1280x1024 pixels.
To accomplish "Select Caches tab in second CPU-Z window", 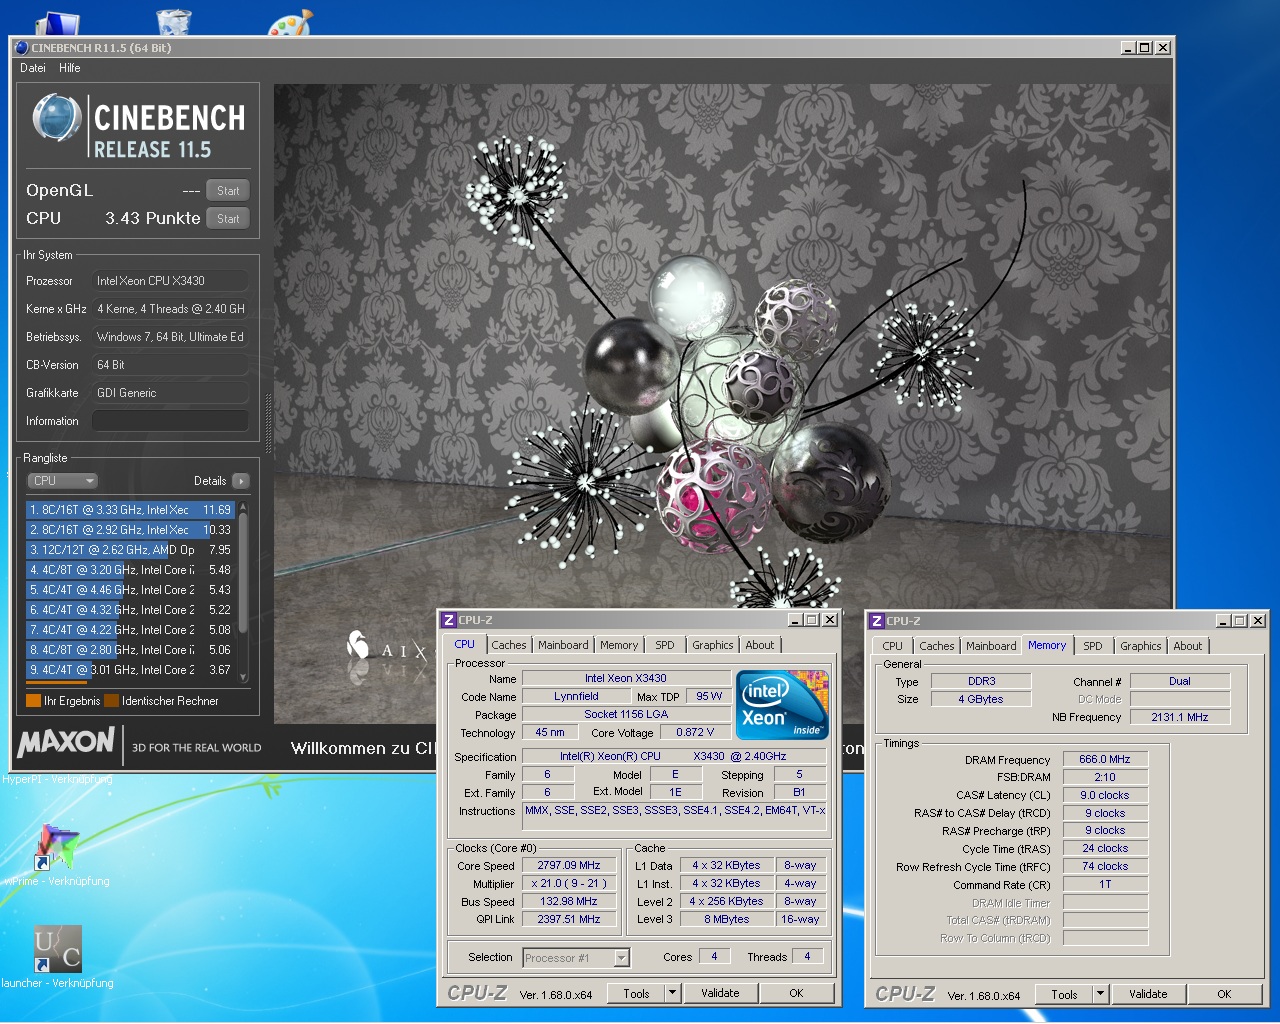I will (x=937, y=646).
